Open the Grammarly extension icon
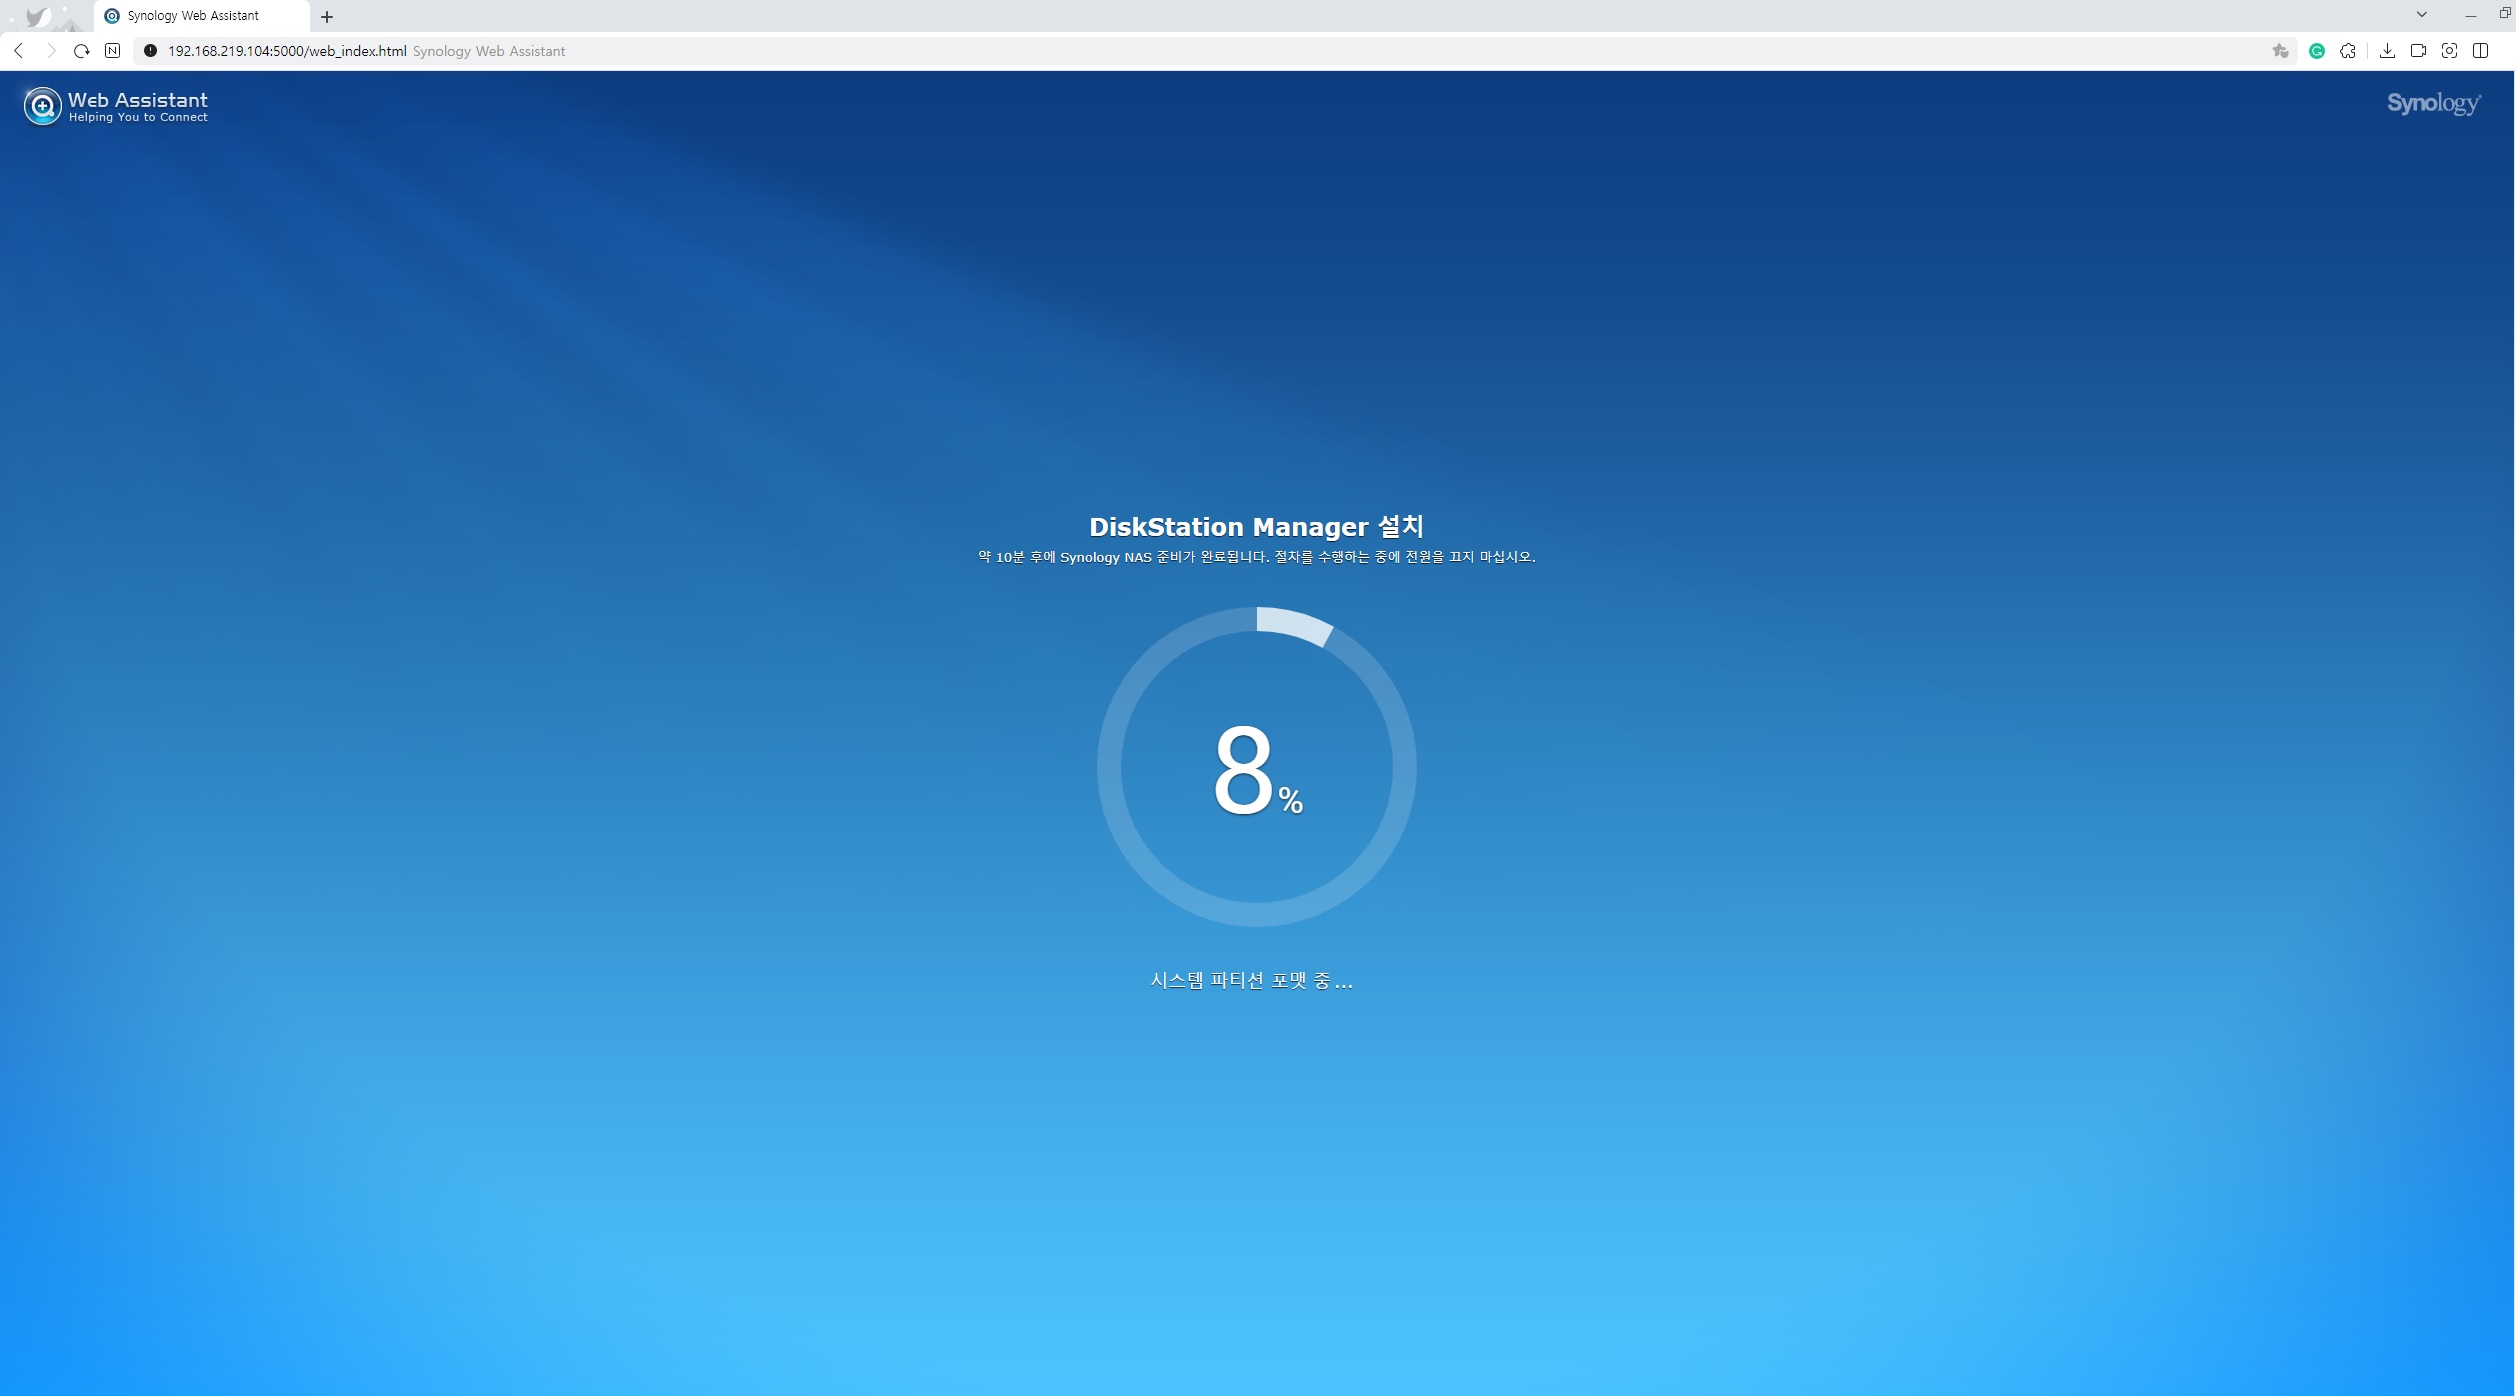This screenshot has width=2516, height=1396. click(2316, 51)
